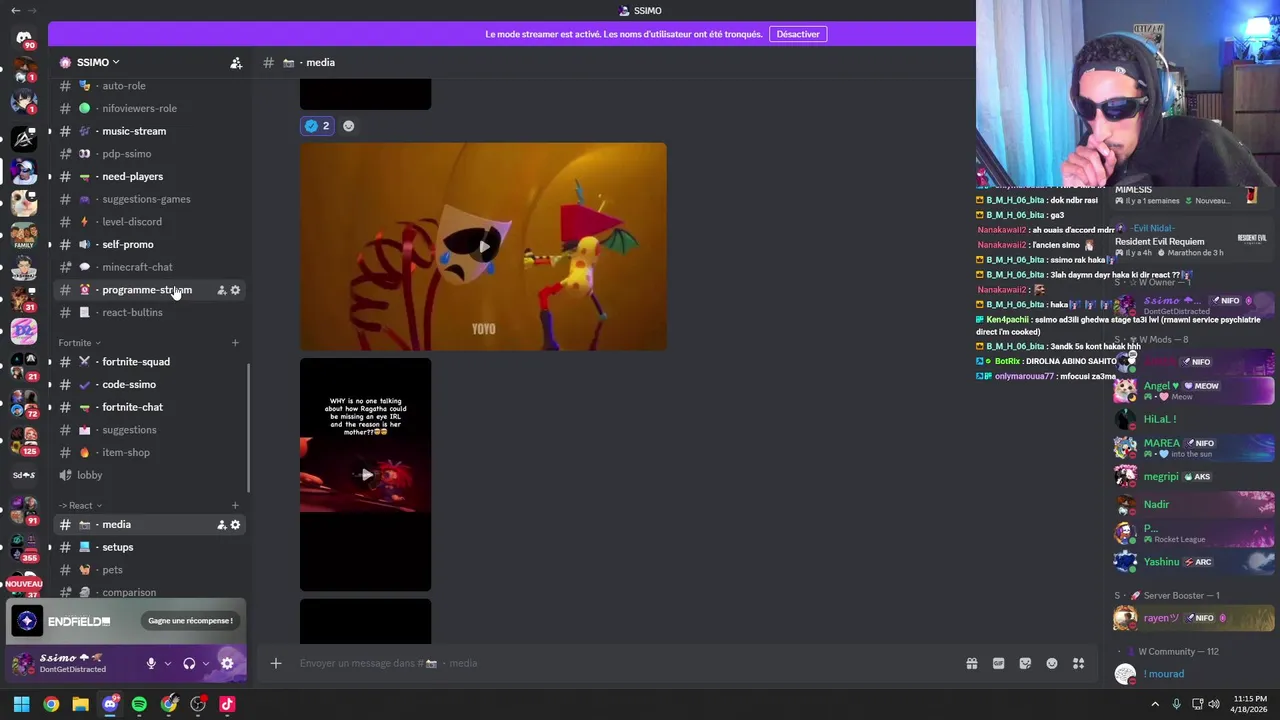Open TikTok app from the taskbar
This screenshot has height=720, width=1280.
pos(227,704)
